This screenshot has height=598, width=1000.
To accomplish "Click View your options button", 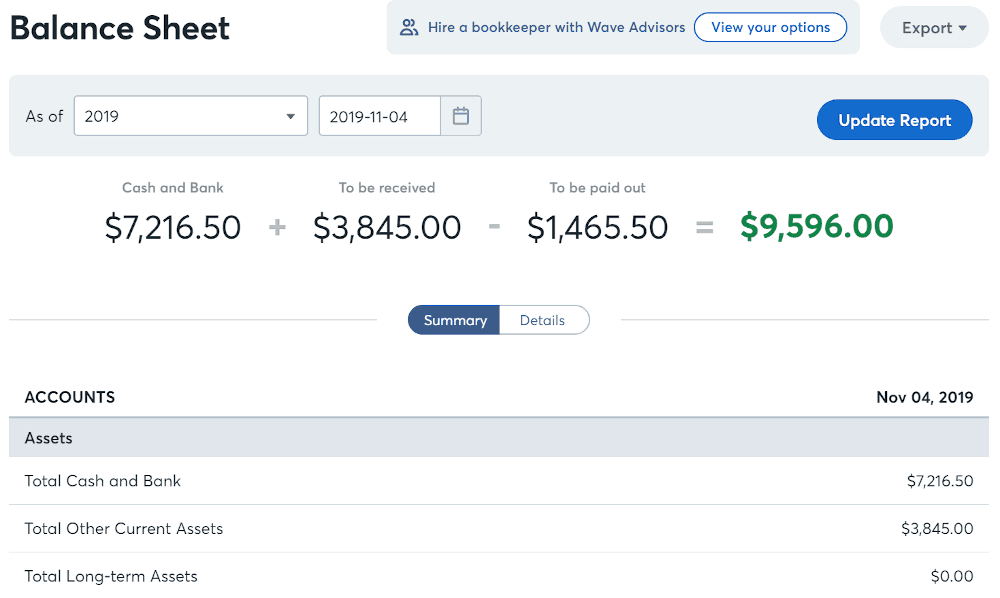I will [x=770, y=27].
